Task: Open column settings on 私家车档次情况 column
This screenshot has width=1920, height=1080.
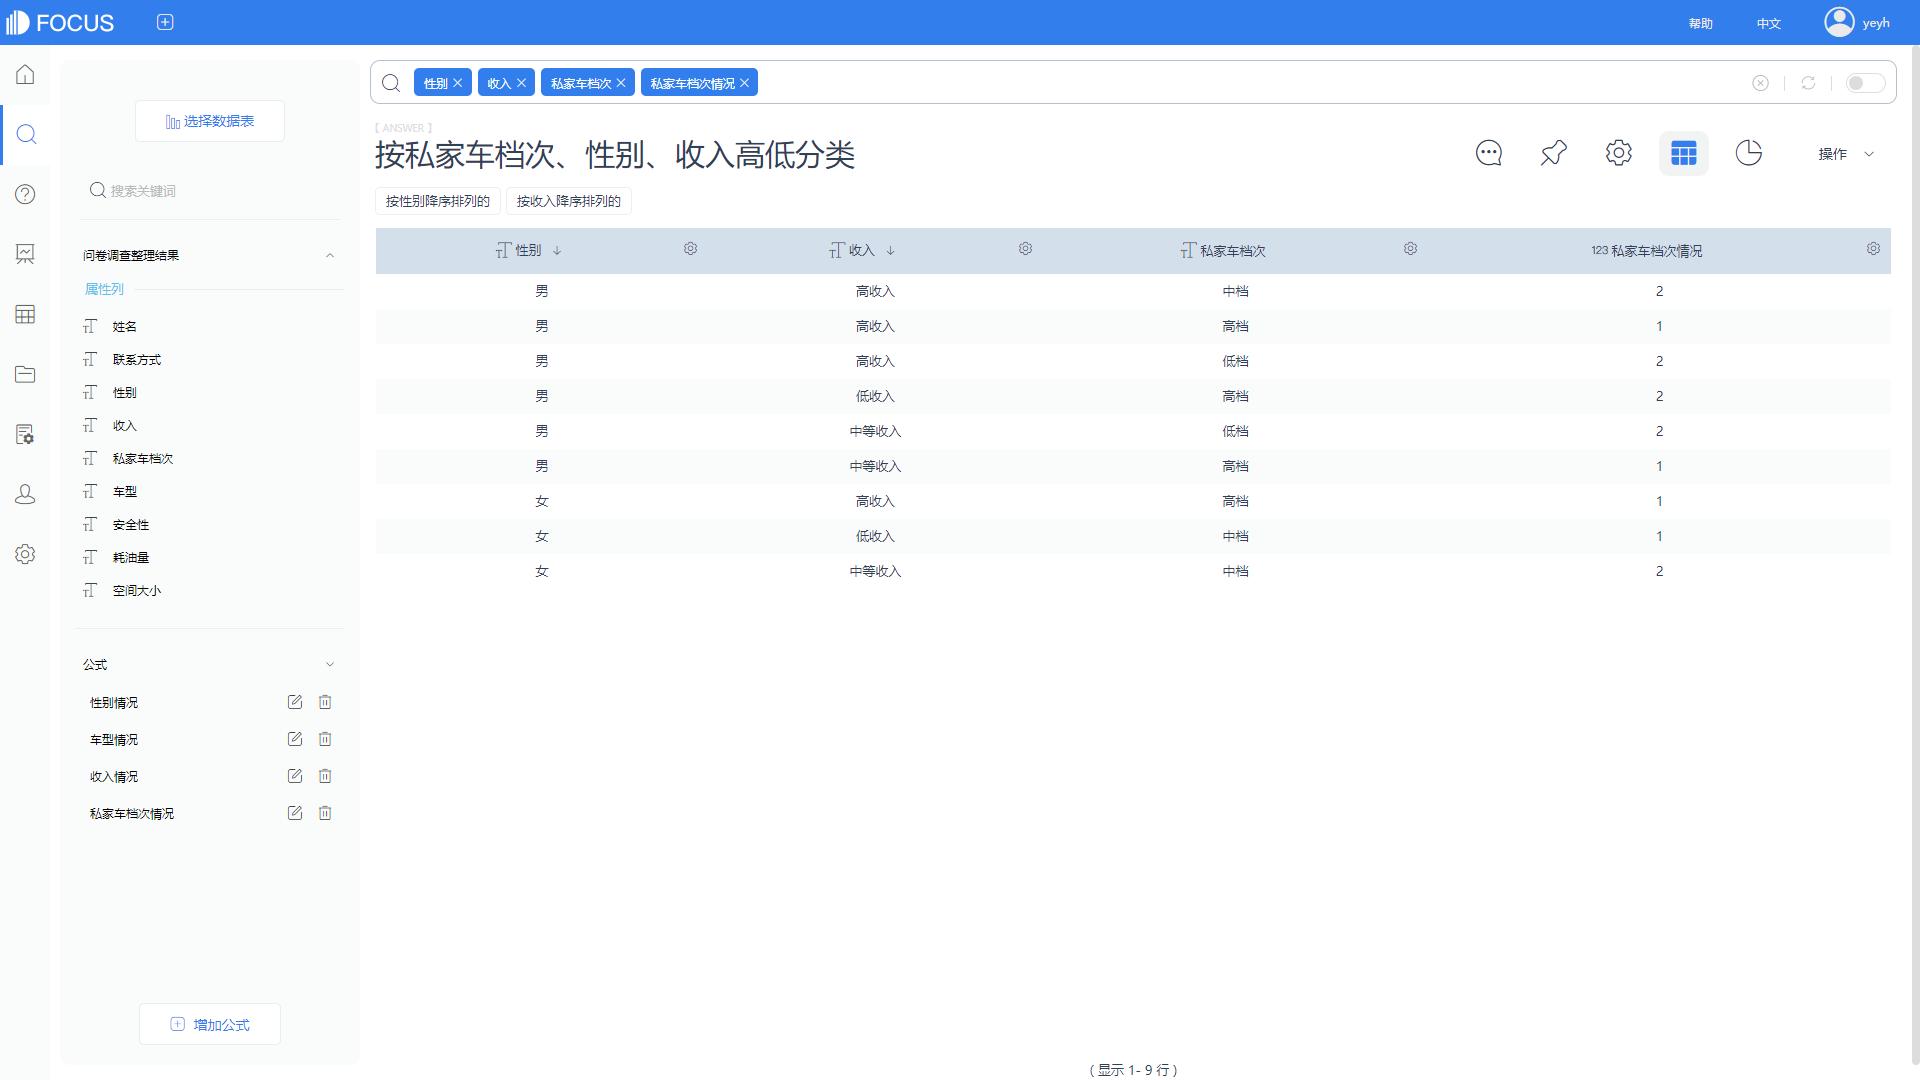Action: click(x=1872, y=249)
